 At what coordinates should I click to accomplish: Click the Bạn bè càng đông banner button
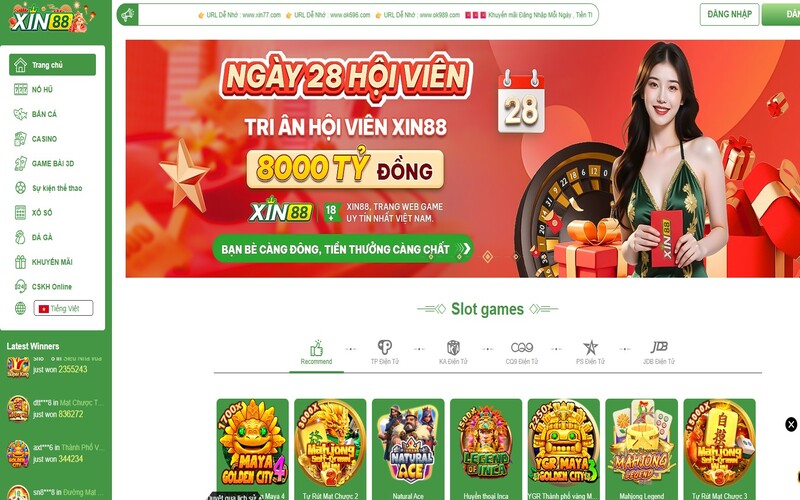point(343,249)
